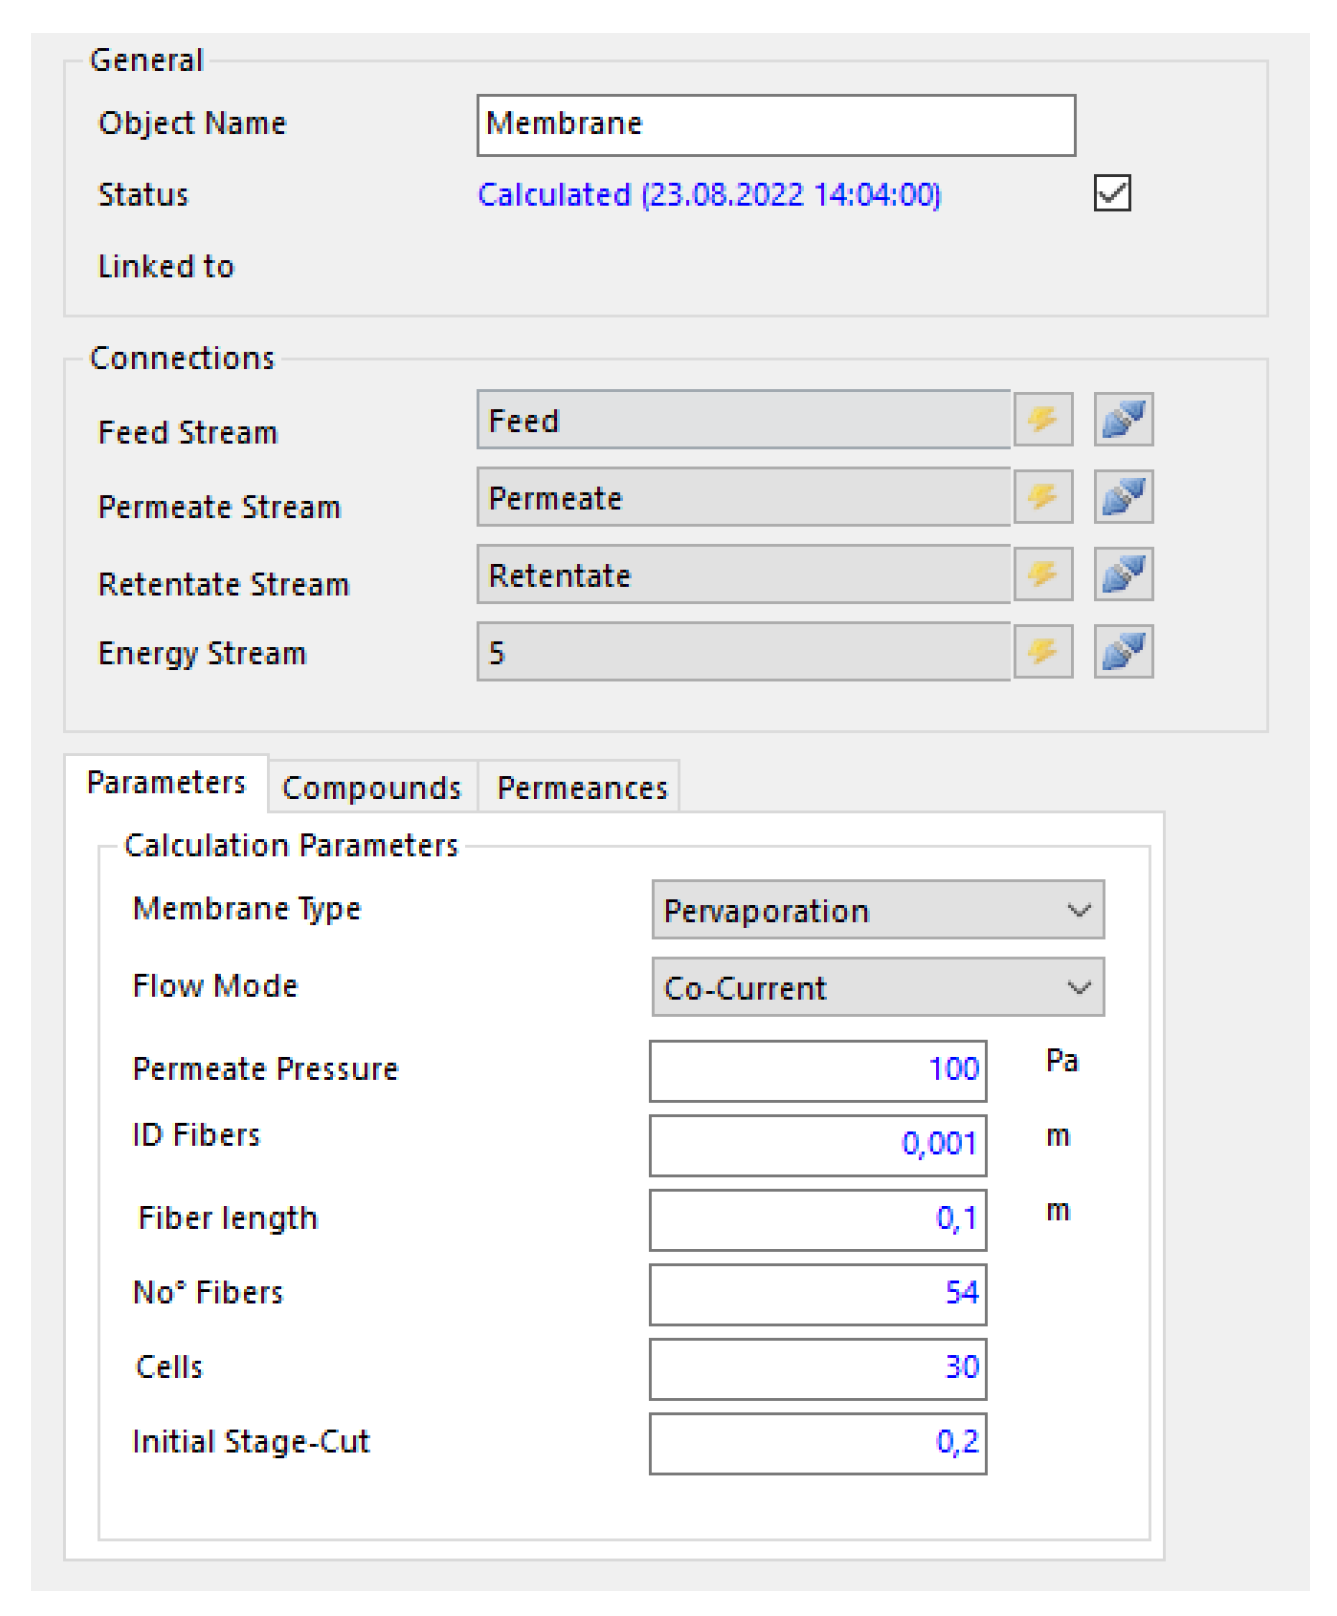Click the disconnect plug icon for Permeate Stream

[x=1123, y=497]
